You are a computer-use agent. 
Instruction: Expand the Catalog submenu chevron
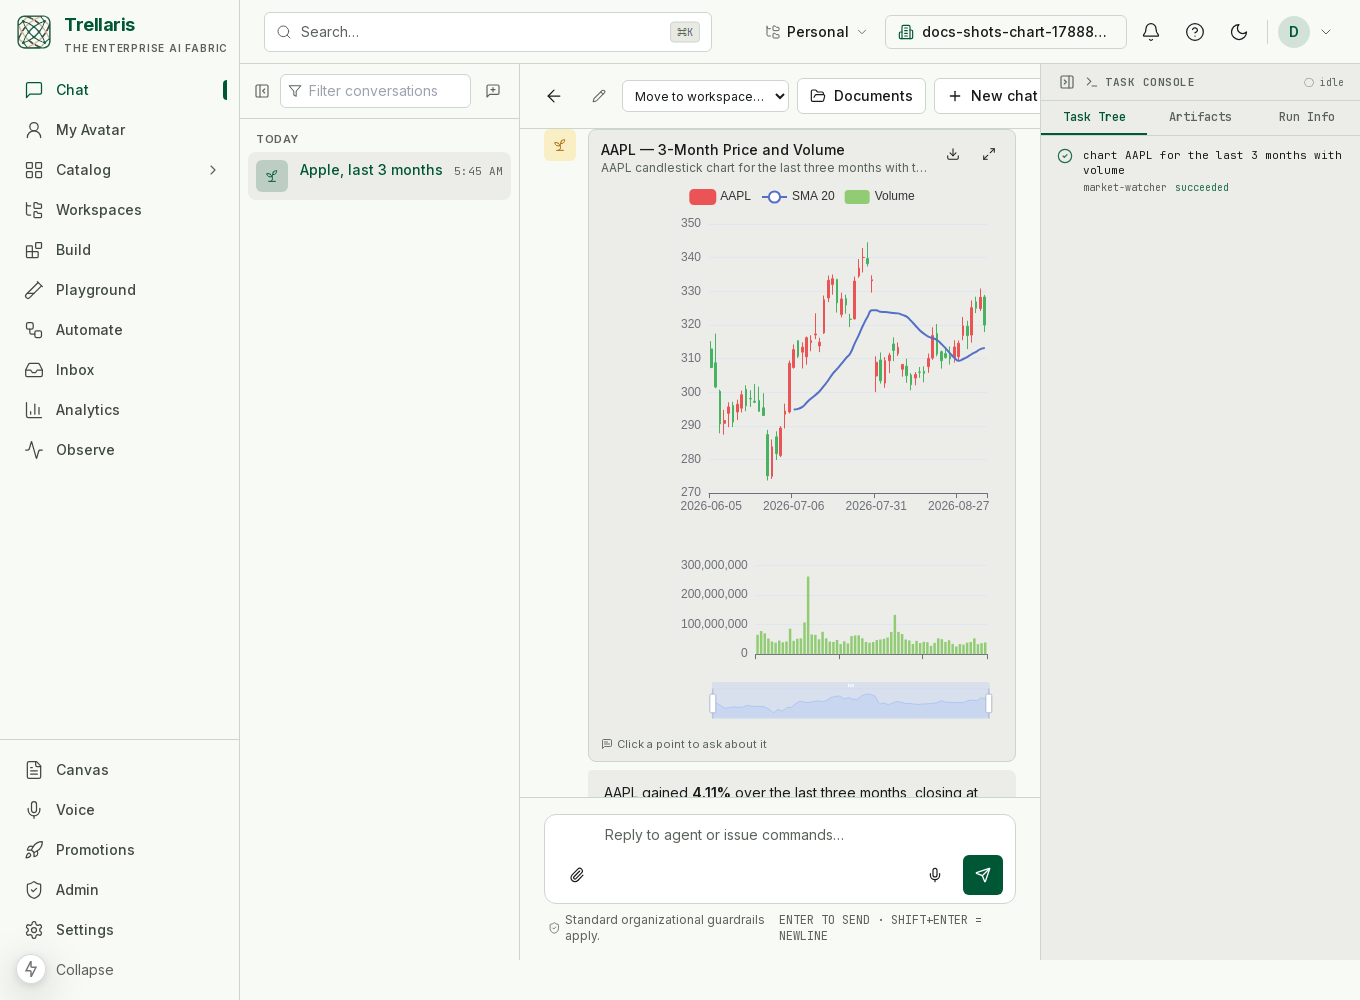pos(213,170)
